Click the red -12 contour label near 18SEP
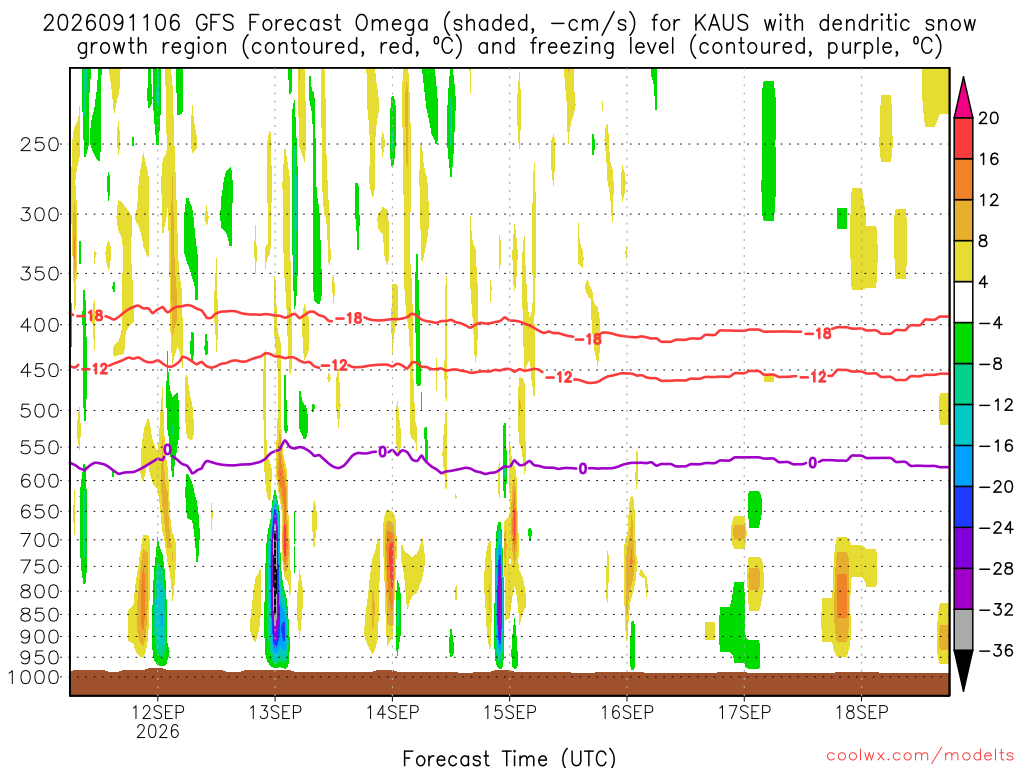1024x768 pixels. pyautogui.click(x=814, y=377)
